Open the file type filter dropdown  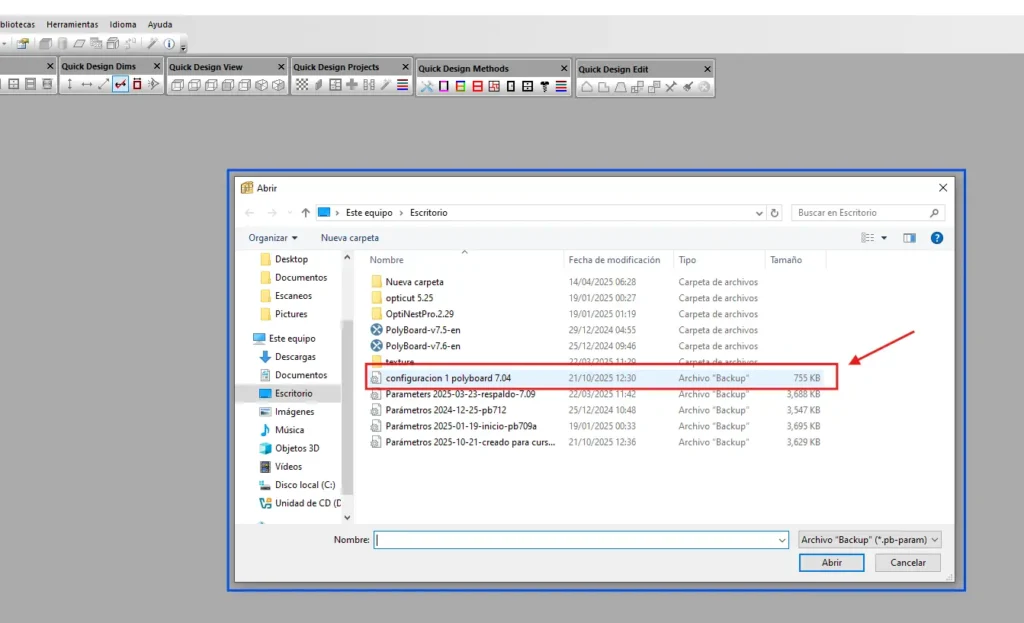[870, 539]
